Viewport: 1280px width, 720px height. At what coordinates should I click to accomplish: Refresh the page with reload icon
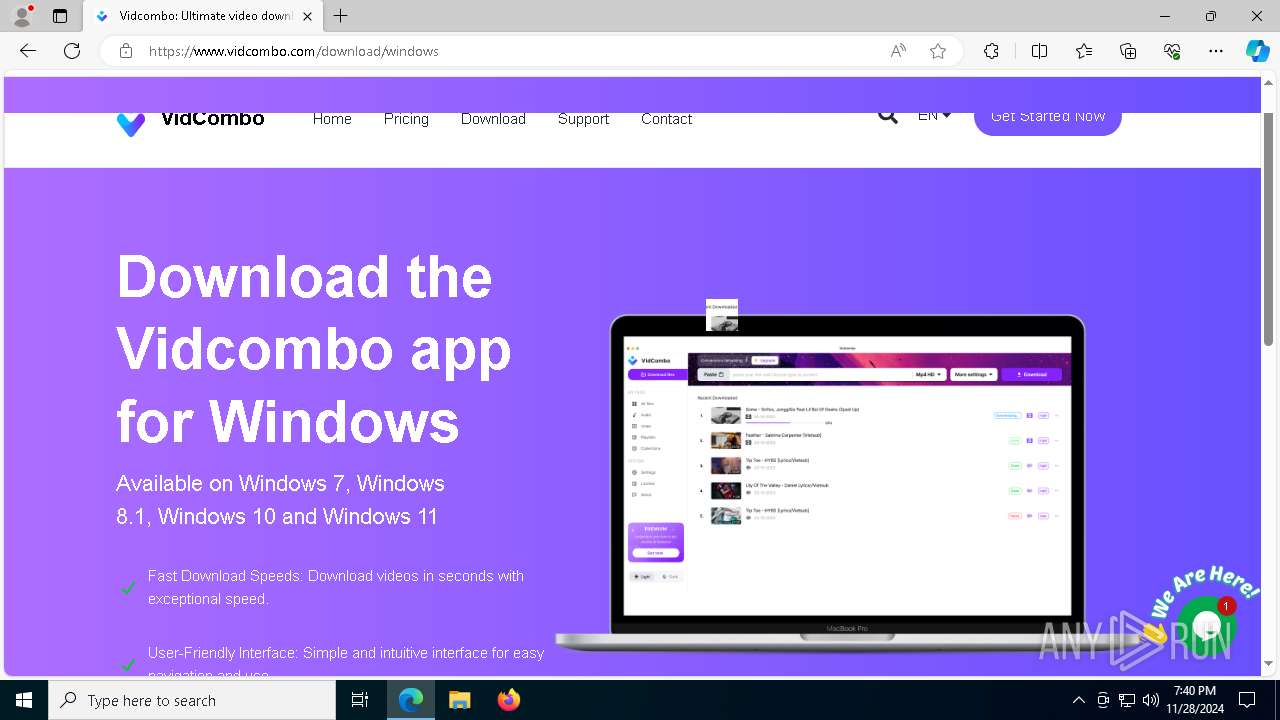[72, 51]
